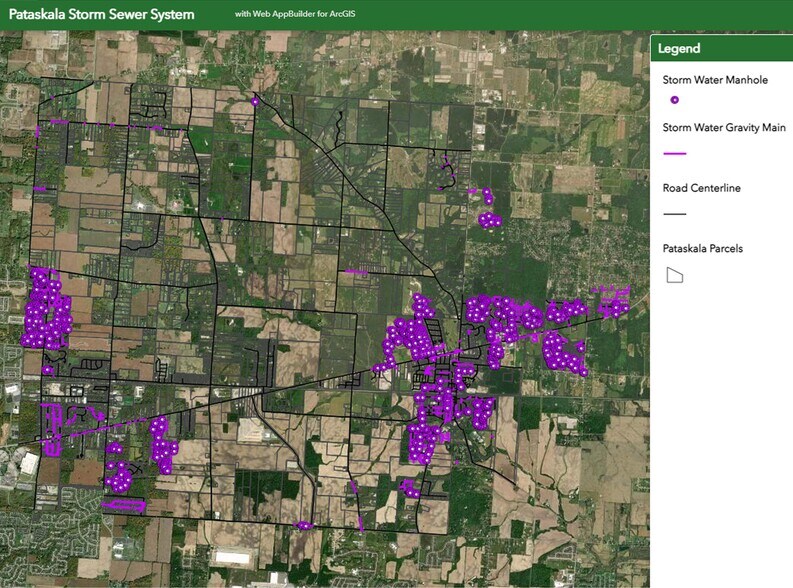Select the Storm Water Gravity Main label

point(724,128)
